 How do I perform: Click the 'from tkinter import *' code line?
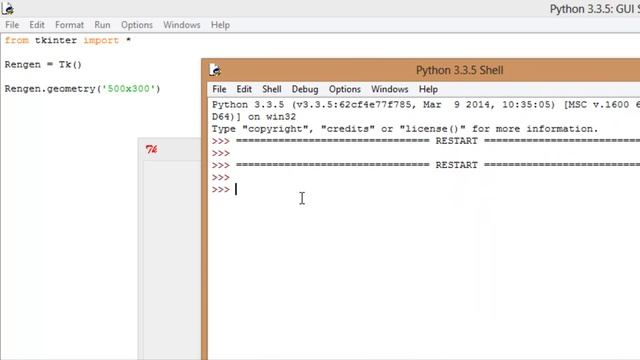click(68, 40)
